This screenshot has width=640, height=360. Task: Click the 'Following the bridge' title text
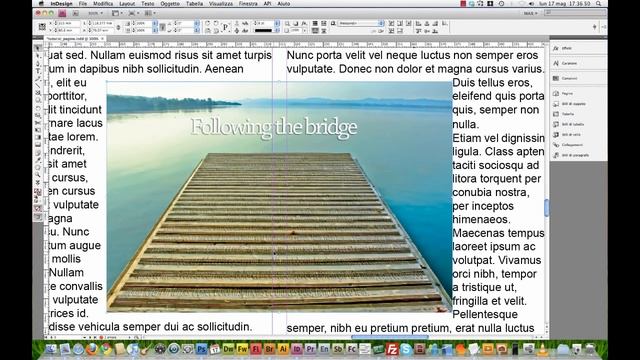[273, 127]
